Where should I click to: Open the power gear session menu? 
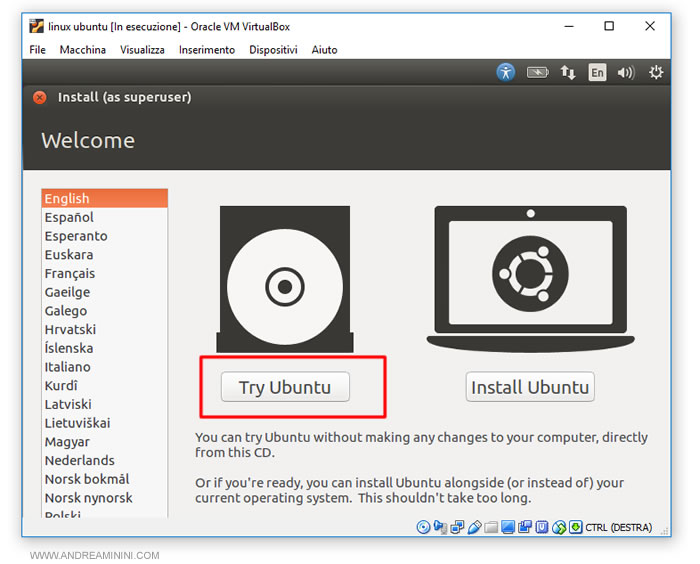pos(656,72)
